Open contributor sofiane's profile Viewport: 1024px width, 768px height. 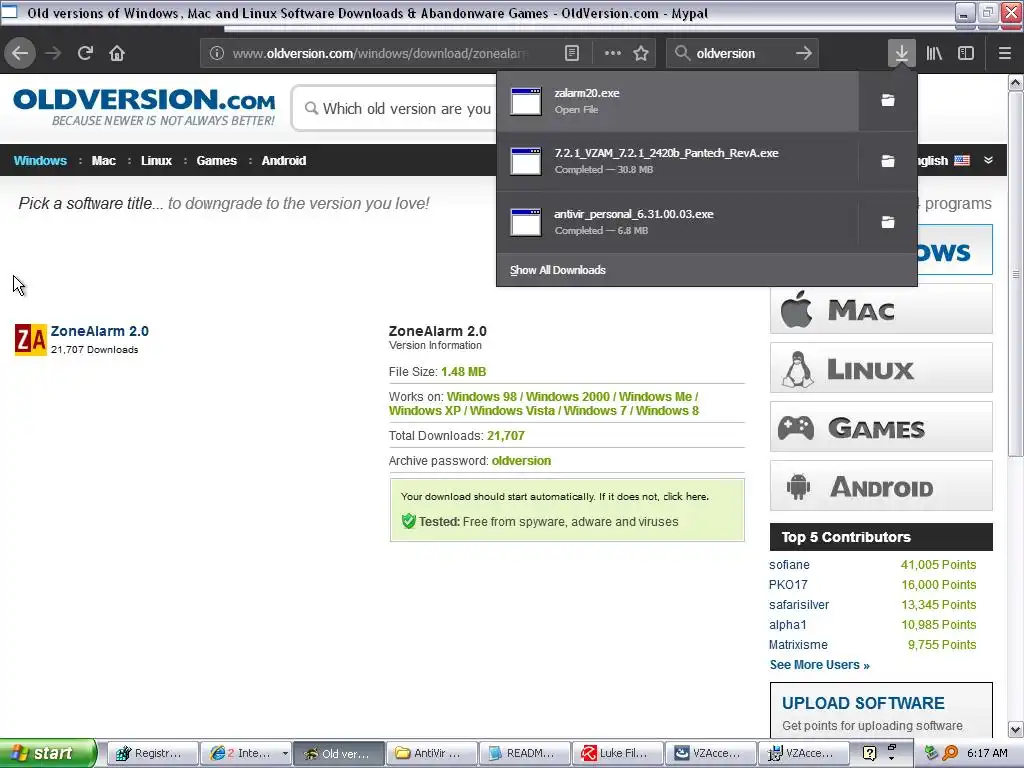click(x=789, y=565)
